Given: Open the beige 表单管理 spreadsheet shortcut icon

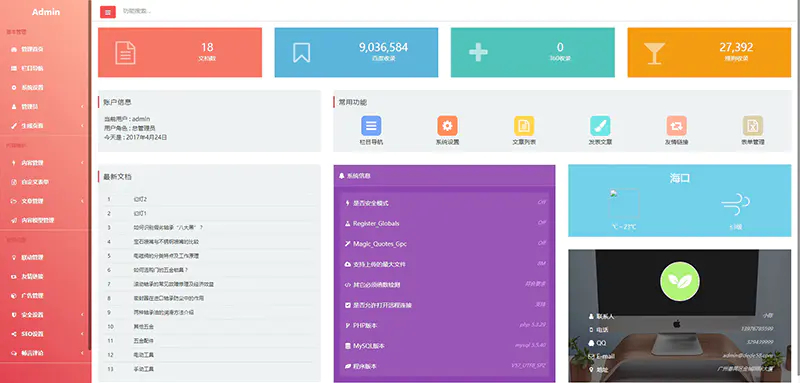Looking at the screenshot, I should point(753,125).
